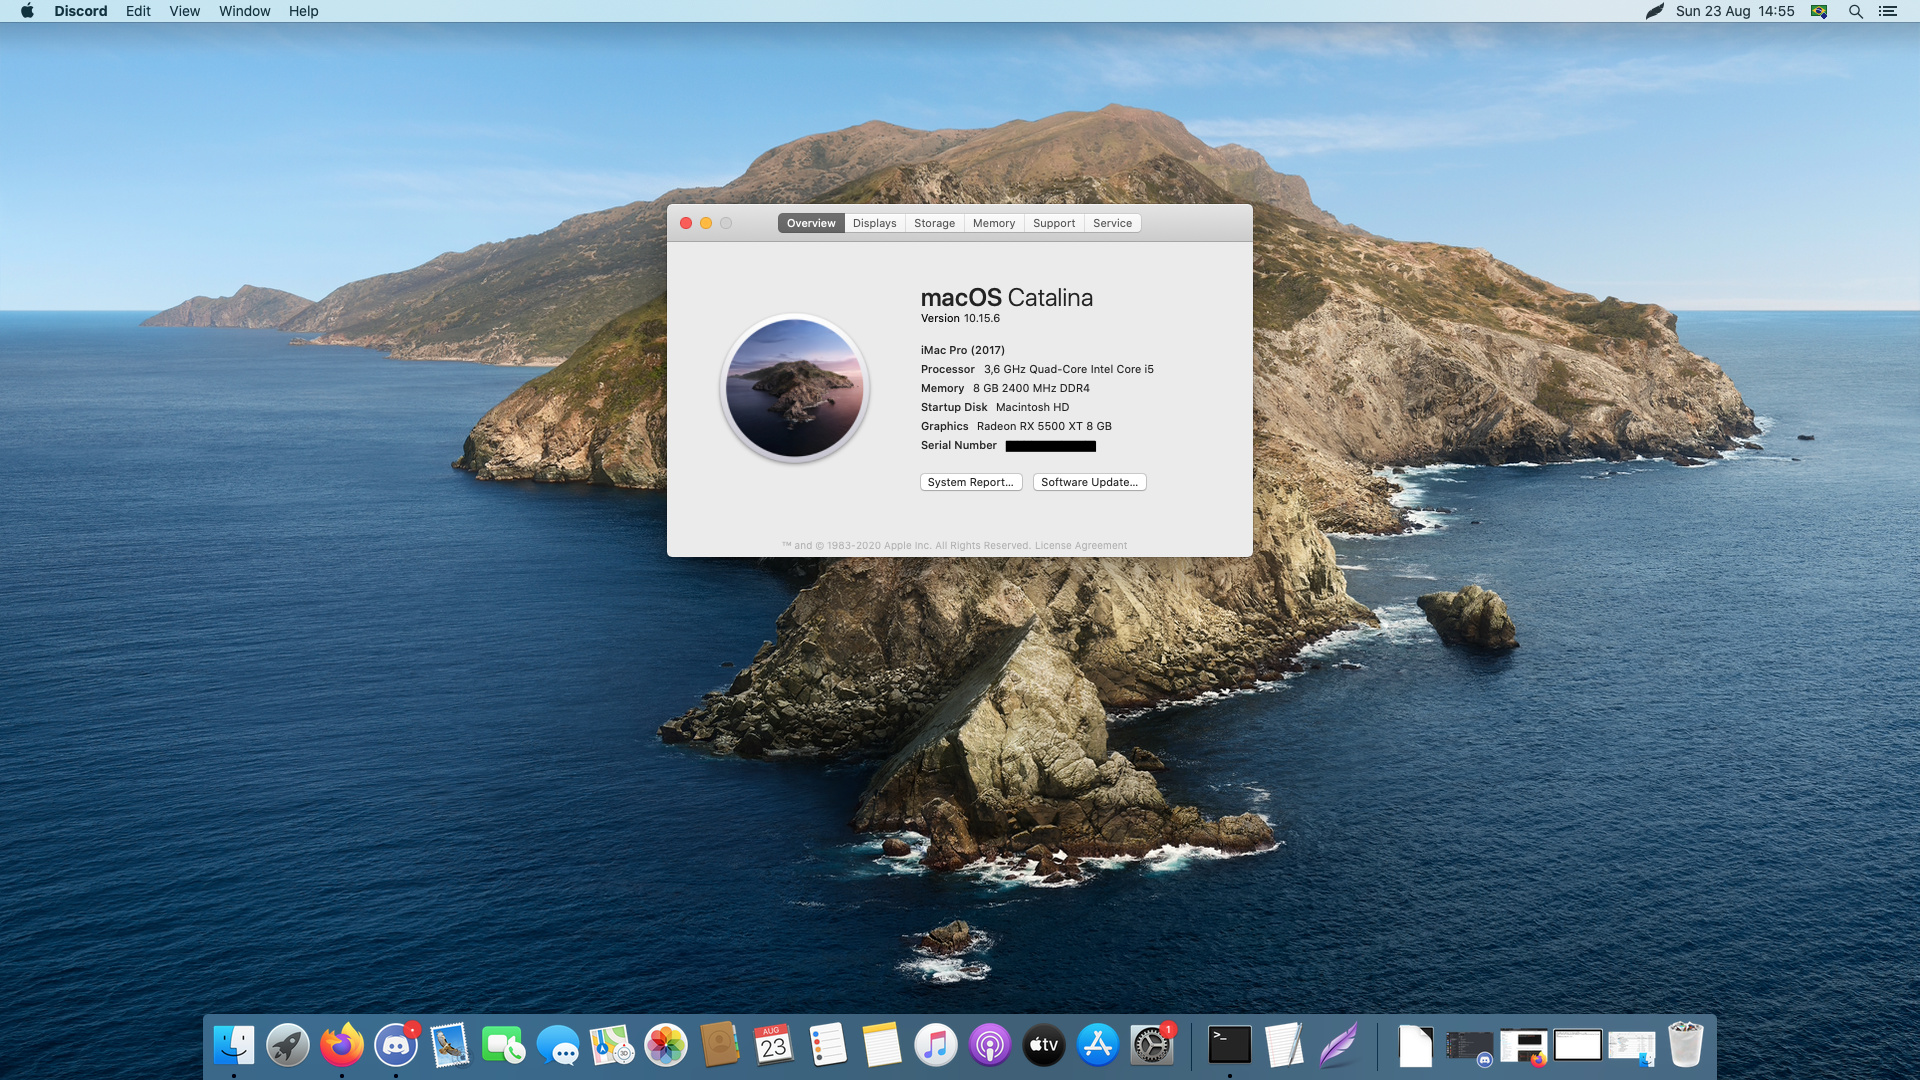
Task: Open Discord from the dock
Action: (396, 1046)
